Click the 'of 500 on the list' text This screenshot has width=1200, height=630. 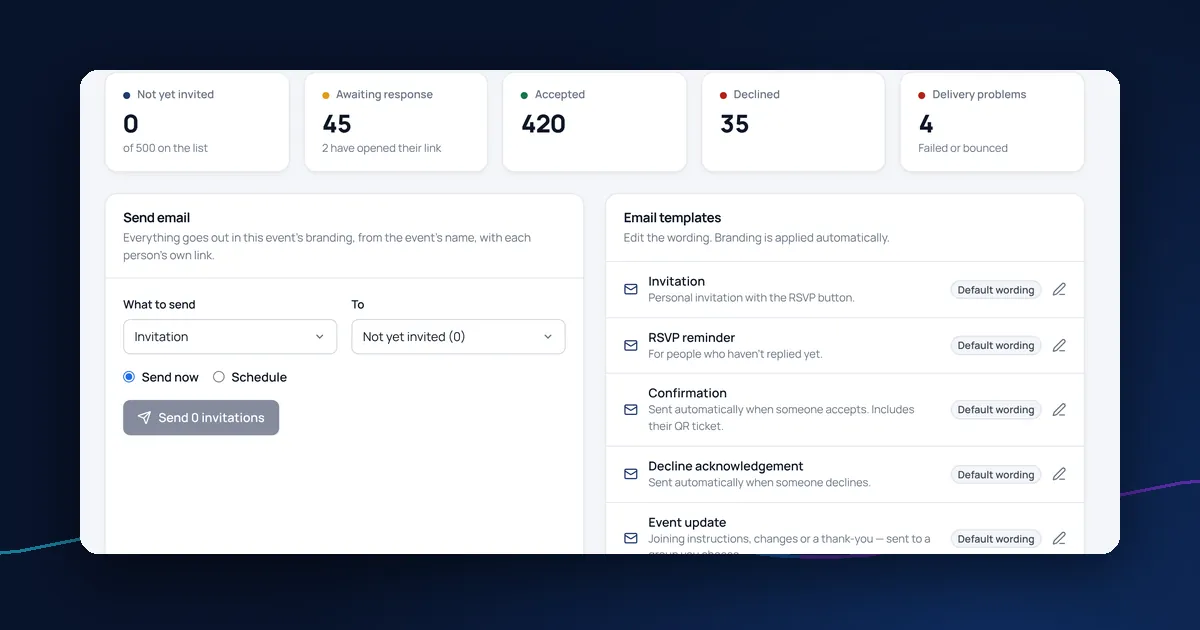tap(166, 148)
